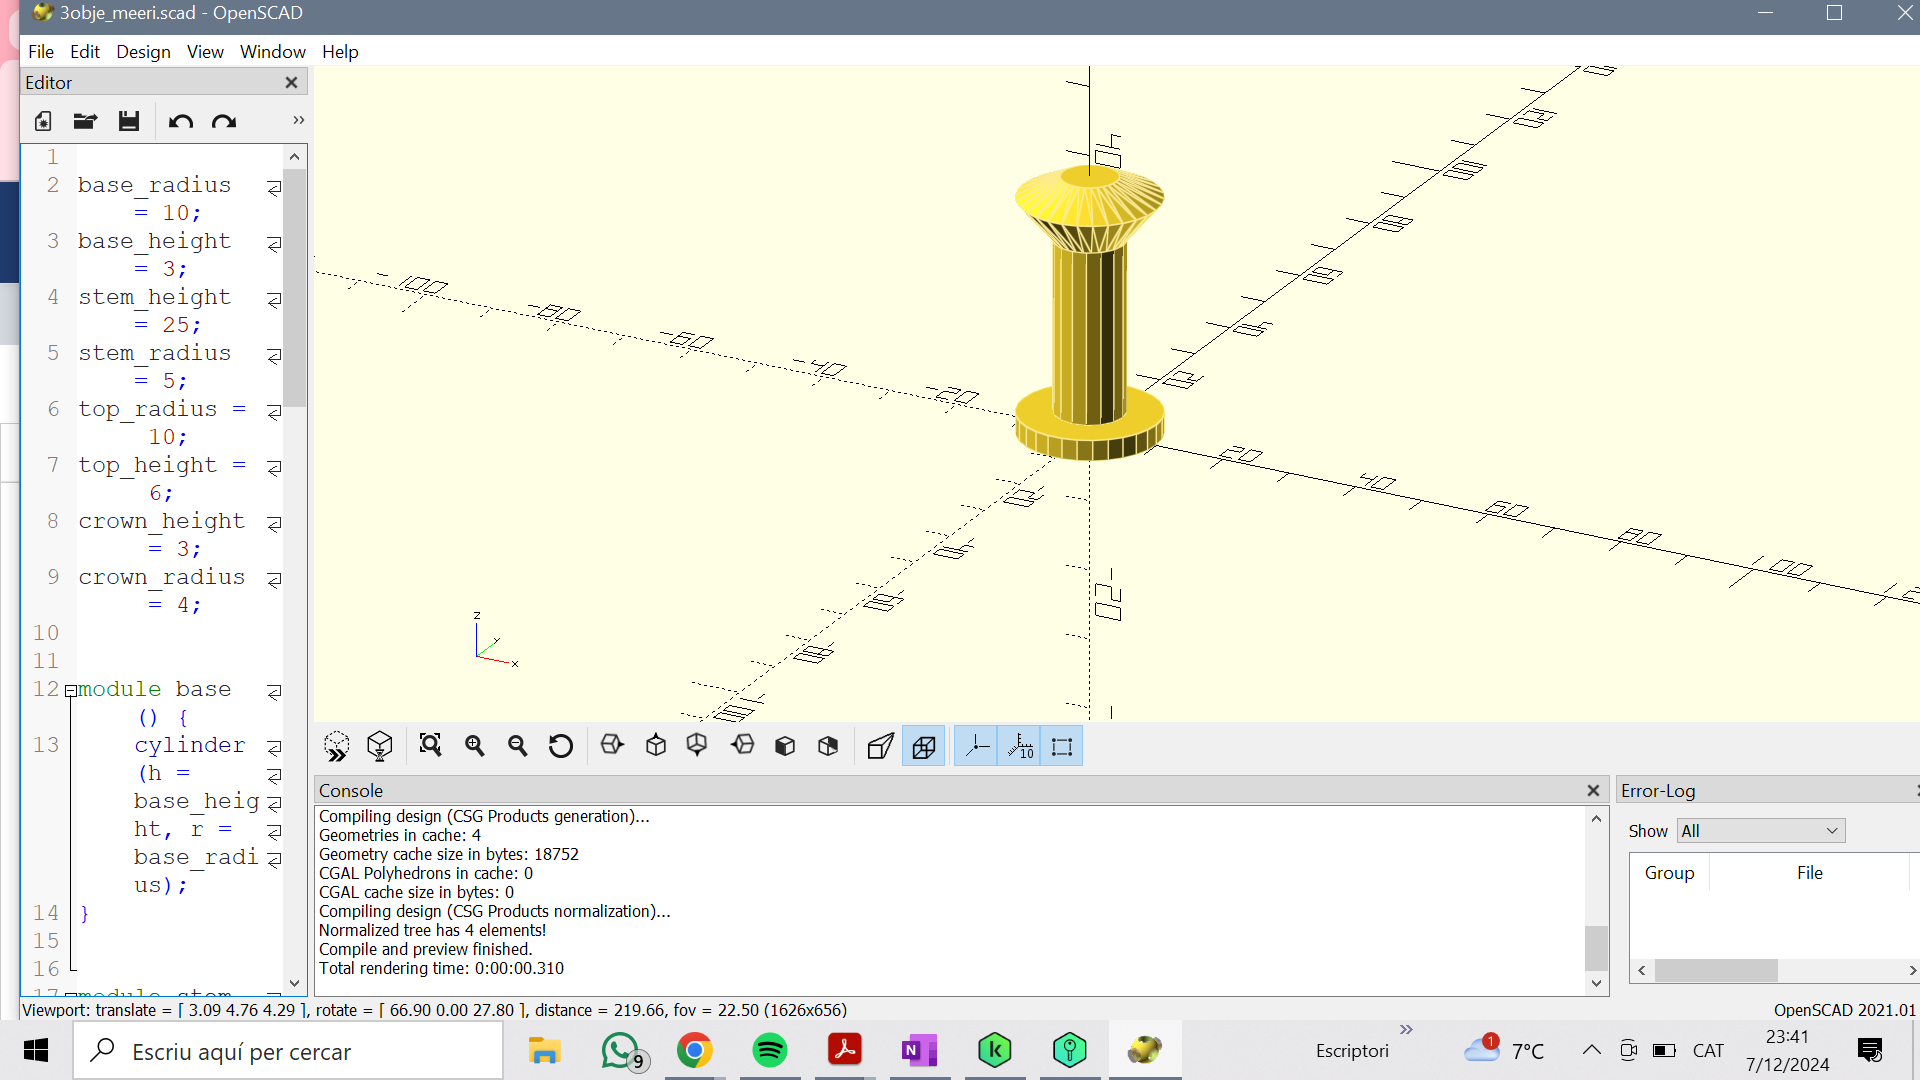
Task: Switch to Front view
Action: [x=785, y=746]
